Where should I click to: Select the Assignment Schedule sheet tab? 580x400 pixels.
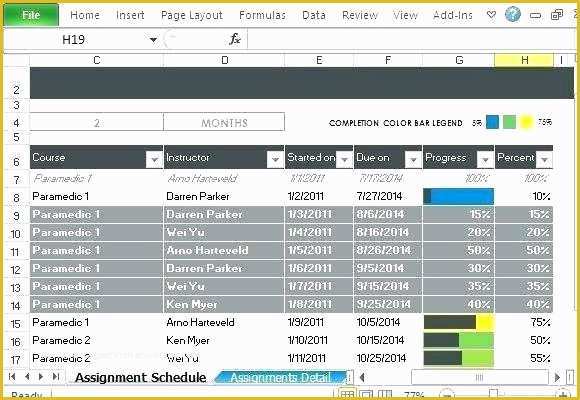pos(141,377)
